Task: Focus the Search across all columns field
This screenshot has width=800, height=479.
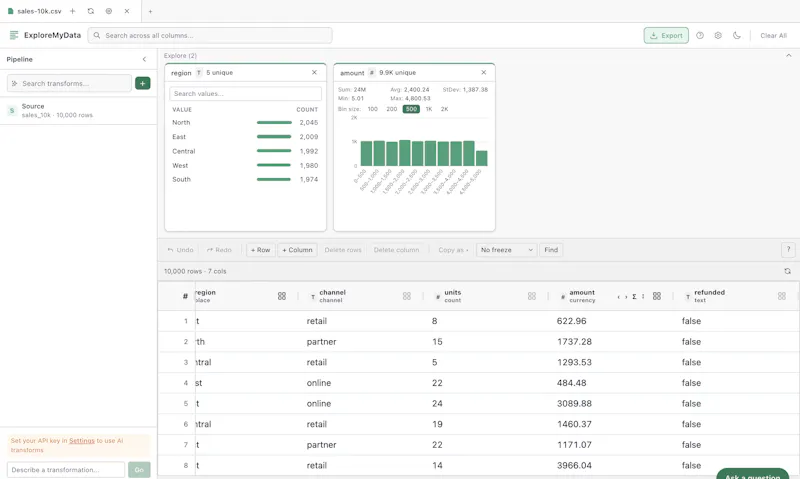Action: pos(210,35)
